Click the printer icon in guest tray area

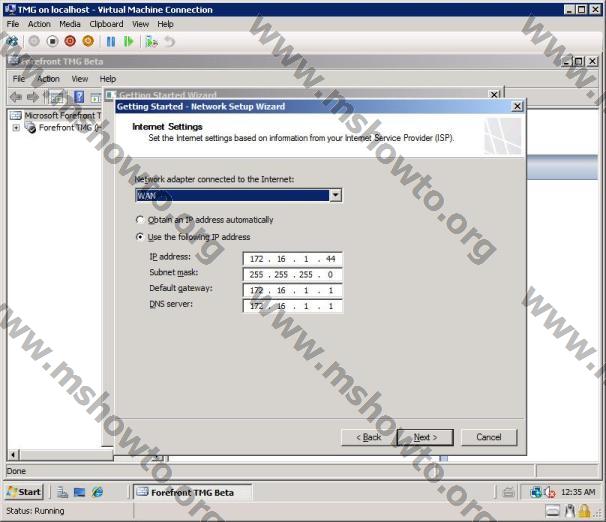tap(508, 492)
